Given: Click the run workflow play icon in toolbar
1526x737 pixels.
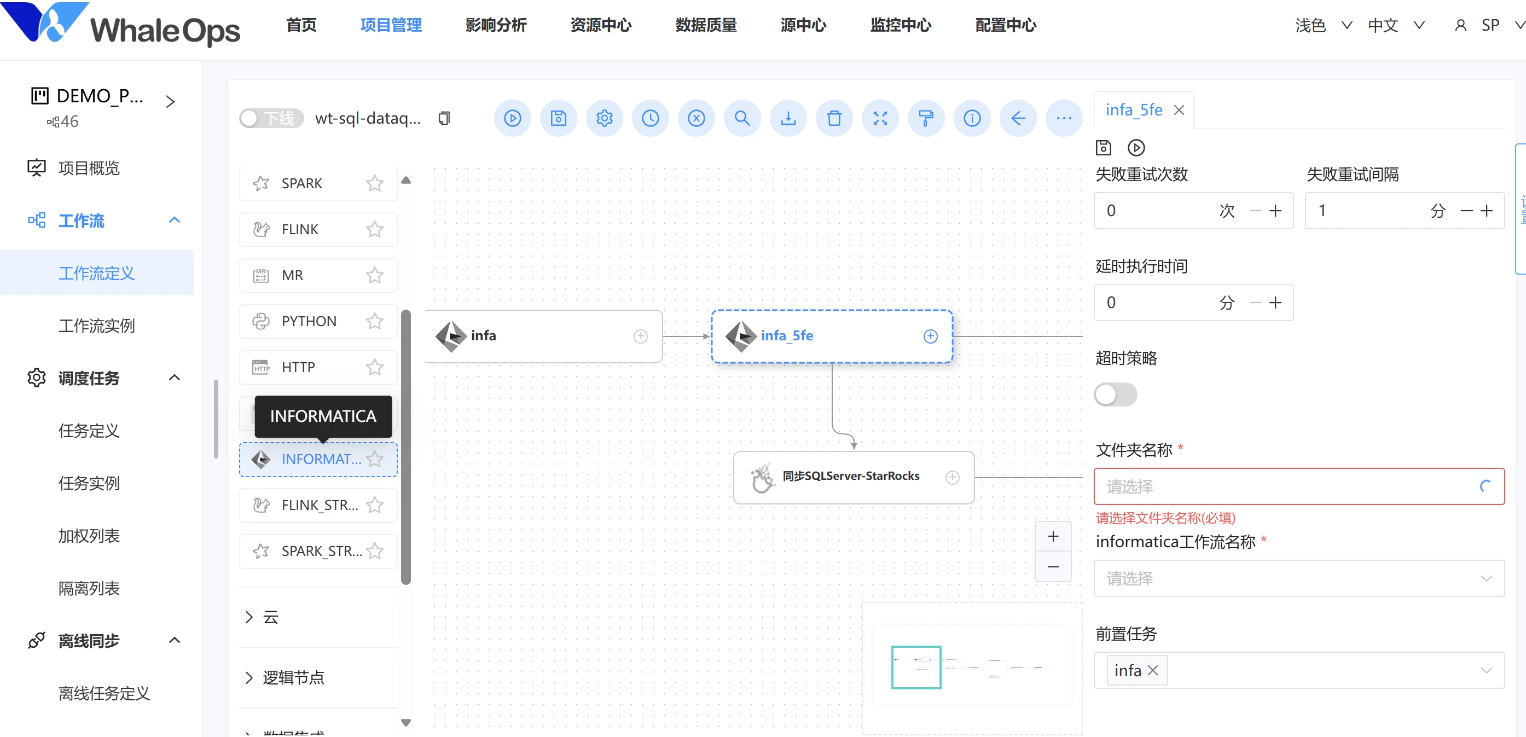Looking at the screenshot, I should (x=512, y=118).
